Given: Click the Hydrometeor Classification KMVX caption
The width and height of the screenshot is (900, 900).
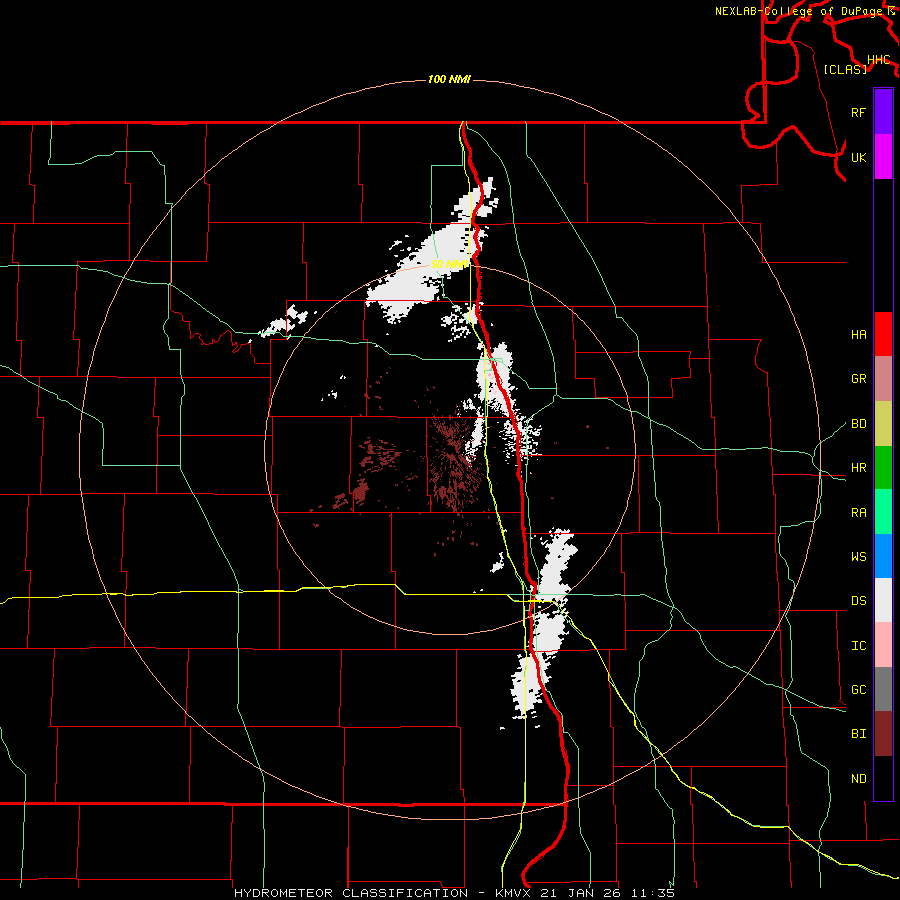Looking at the screenshot, I should (454, 893).
